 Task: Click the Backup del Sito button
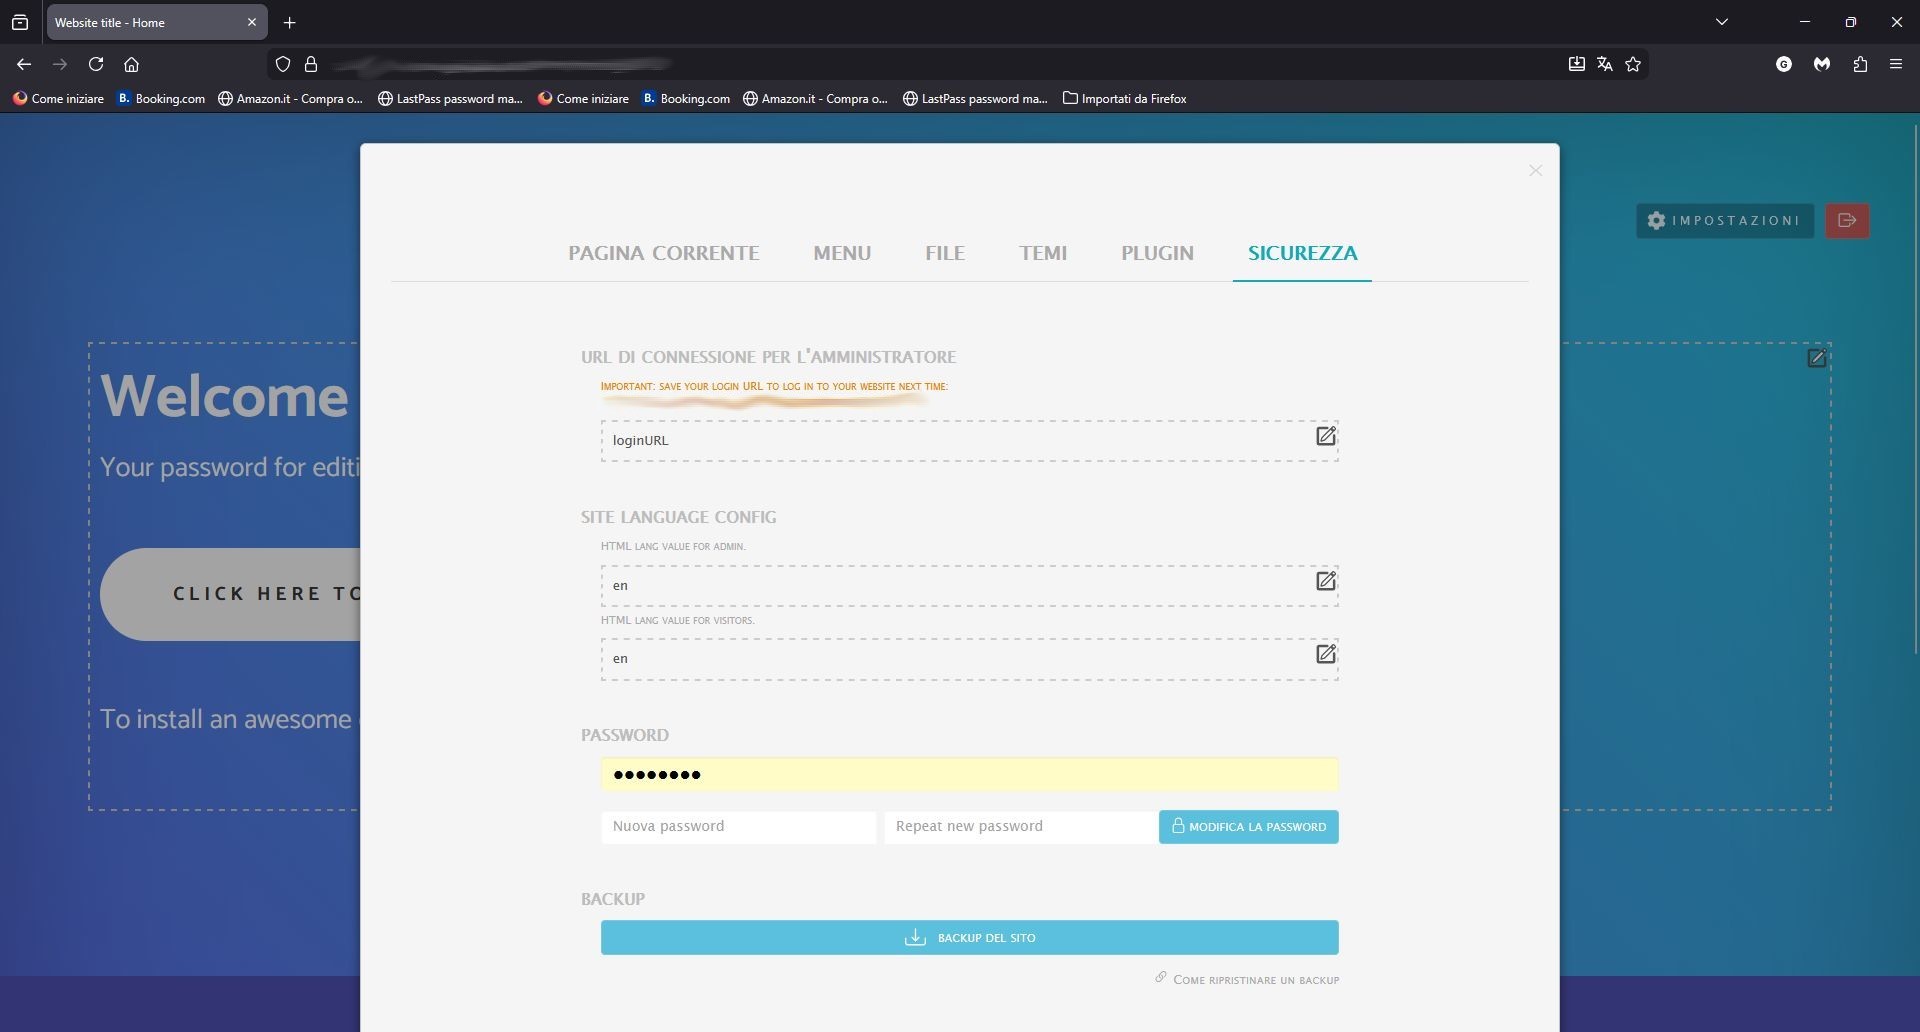[x=969, y=937]
